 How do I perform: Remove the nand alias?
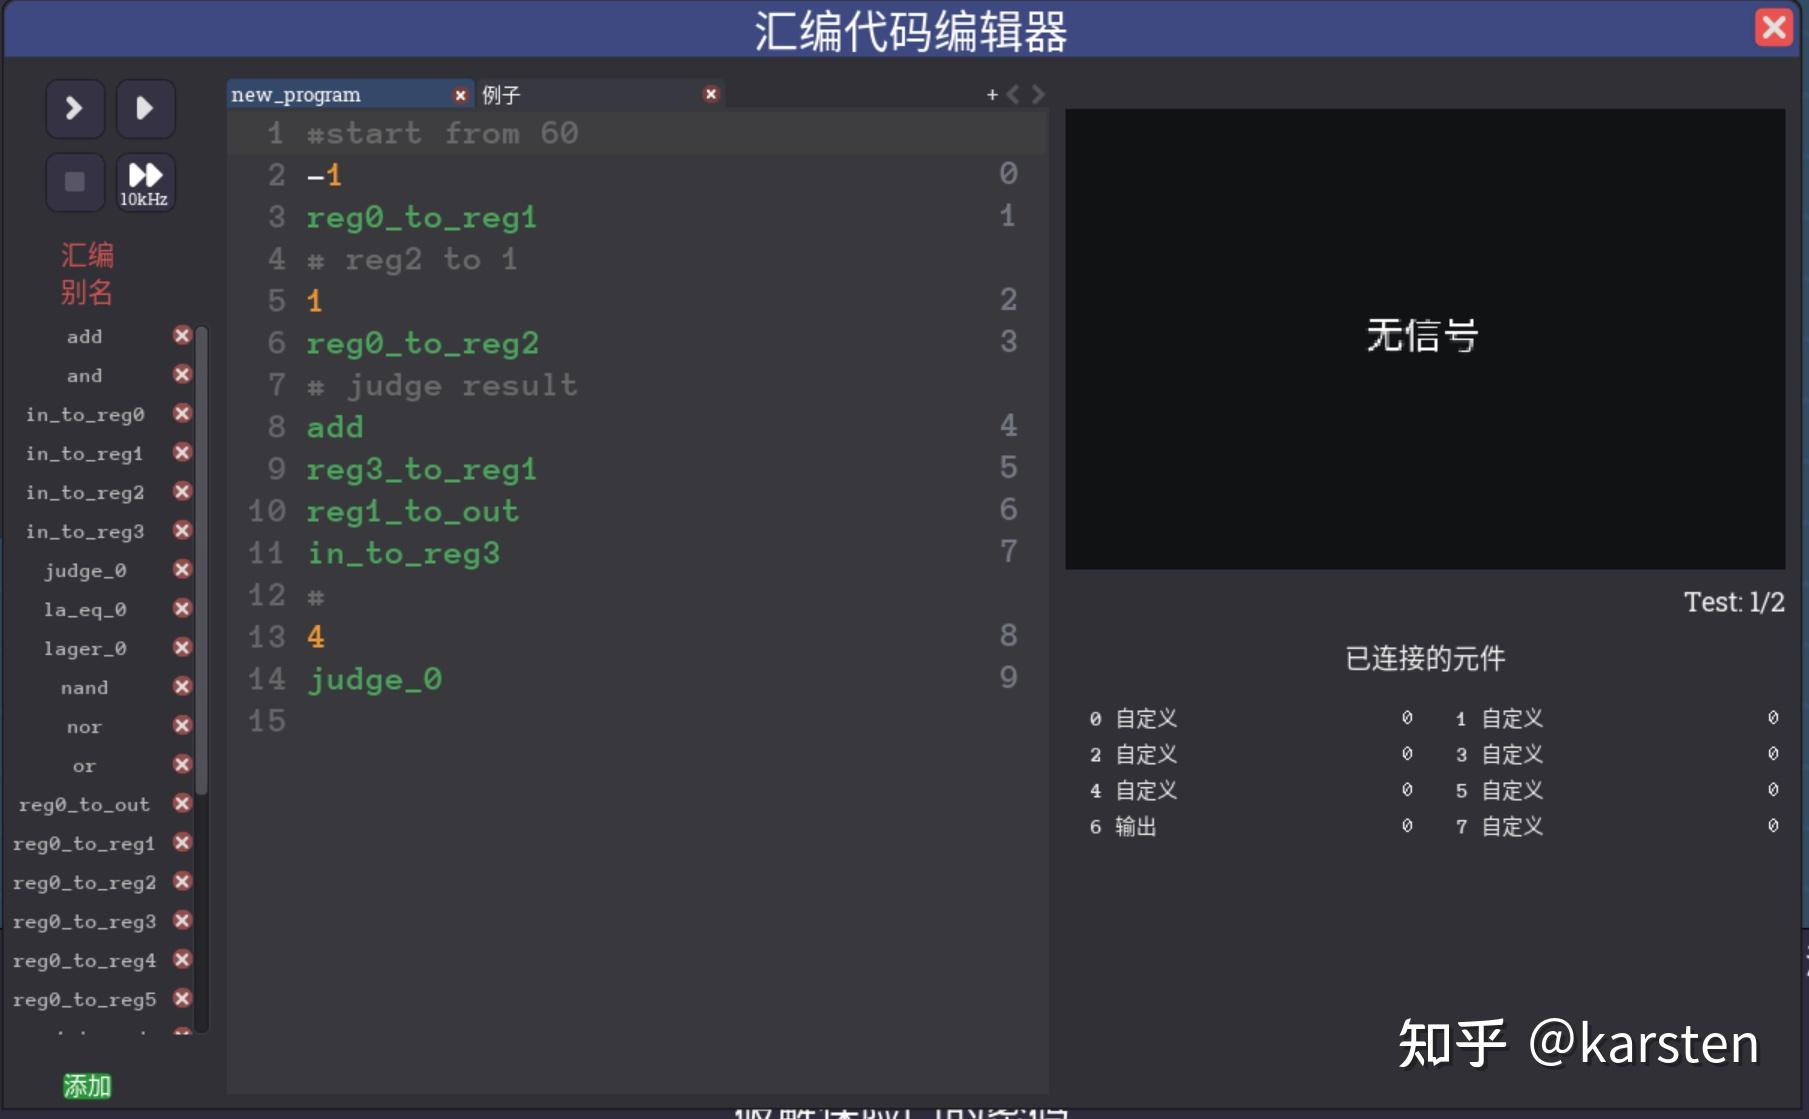[182, 686]
